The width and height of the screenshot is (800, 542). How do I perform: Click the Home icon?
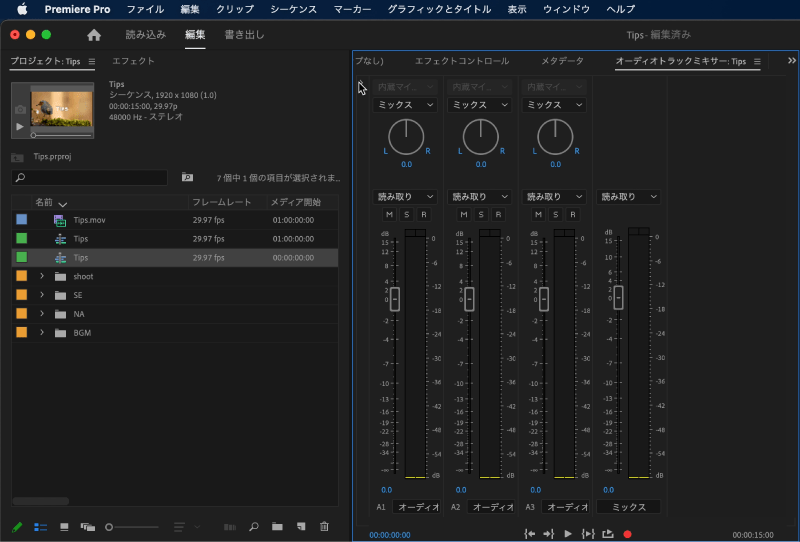pos(94,35)
